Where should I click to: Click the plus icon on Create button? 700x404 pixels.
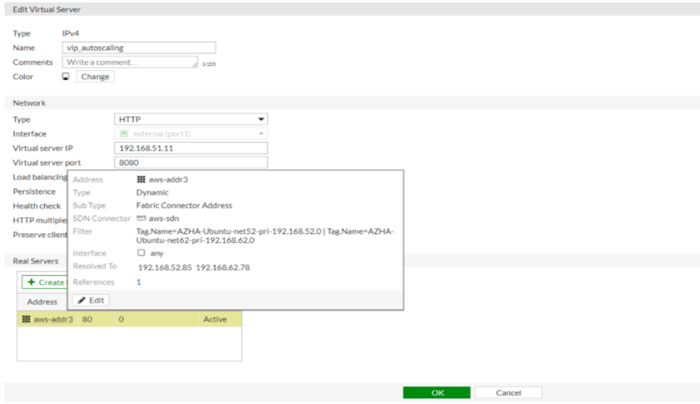click(31, 283)
